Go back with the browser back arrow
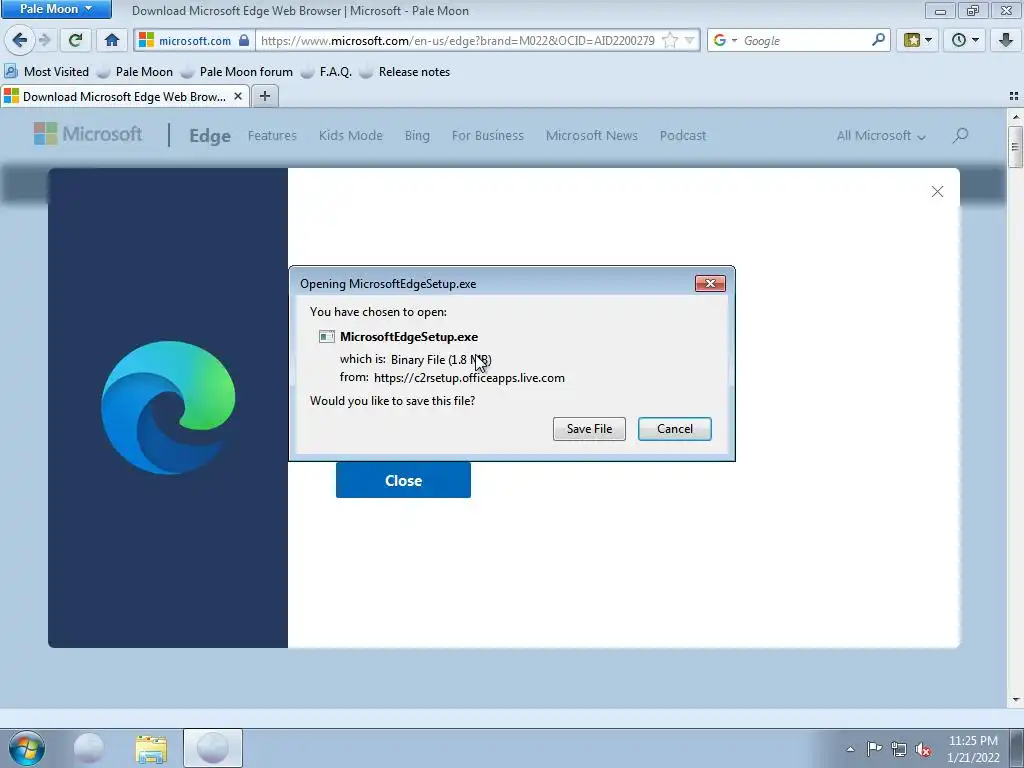 [20, 40]
